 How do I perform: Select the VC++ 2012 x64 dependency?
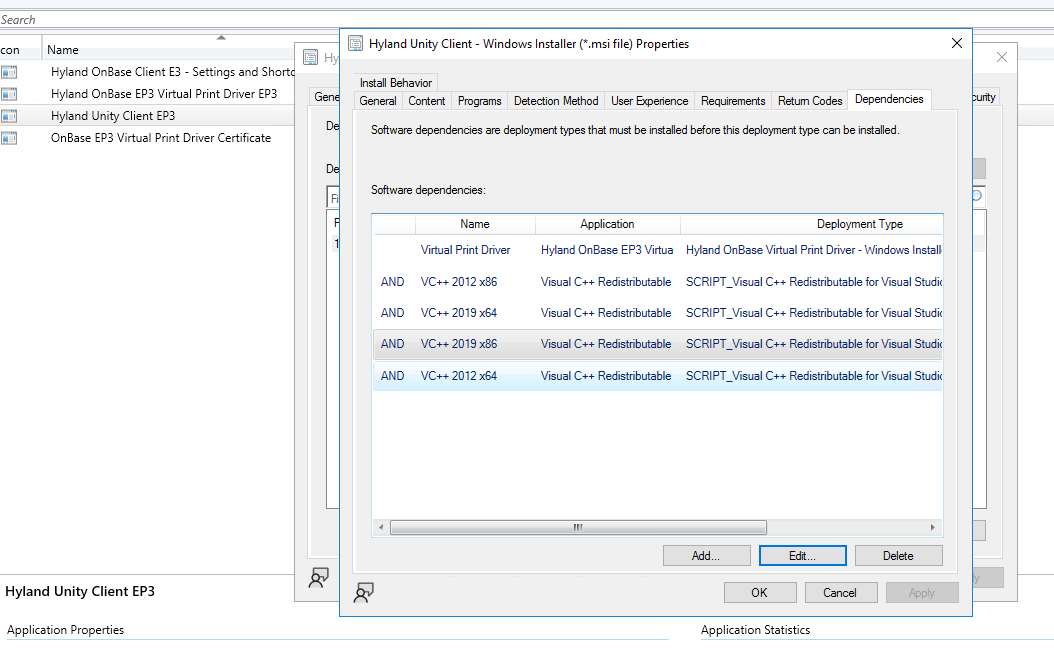point(658,376)
